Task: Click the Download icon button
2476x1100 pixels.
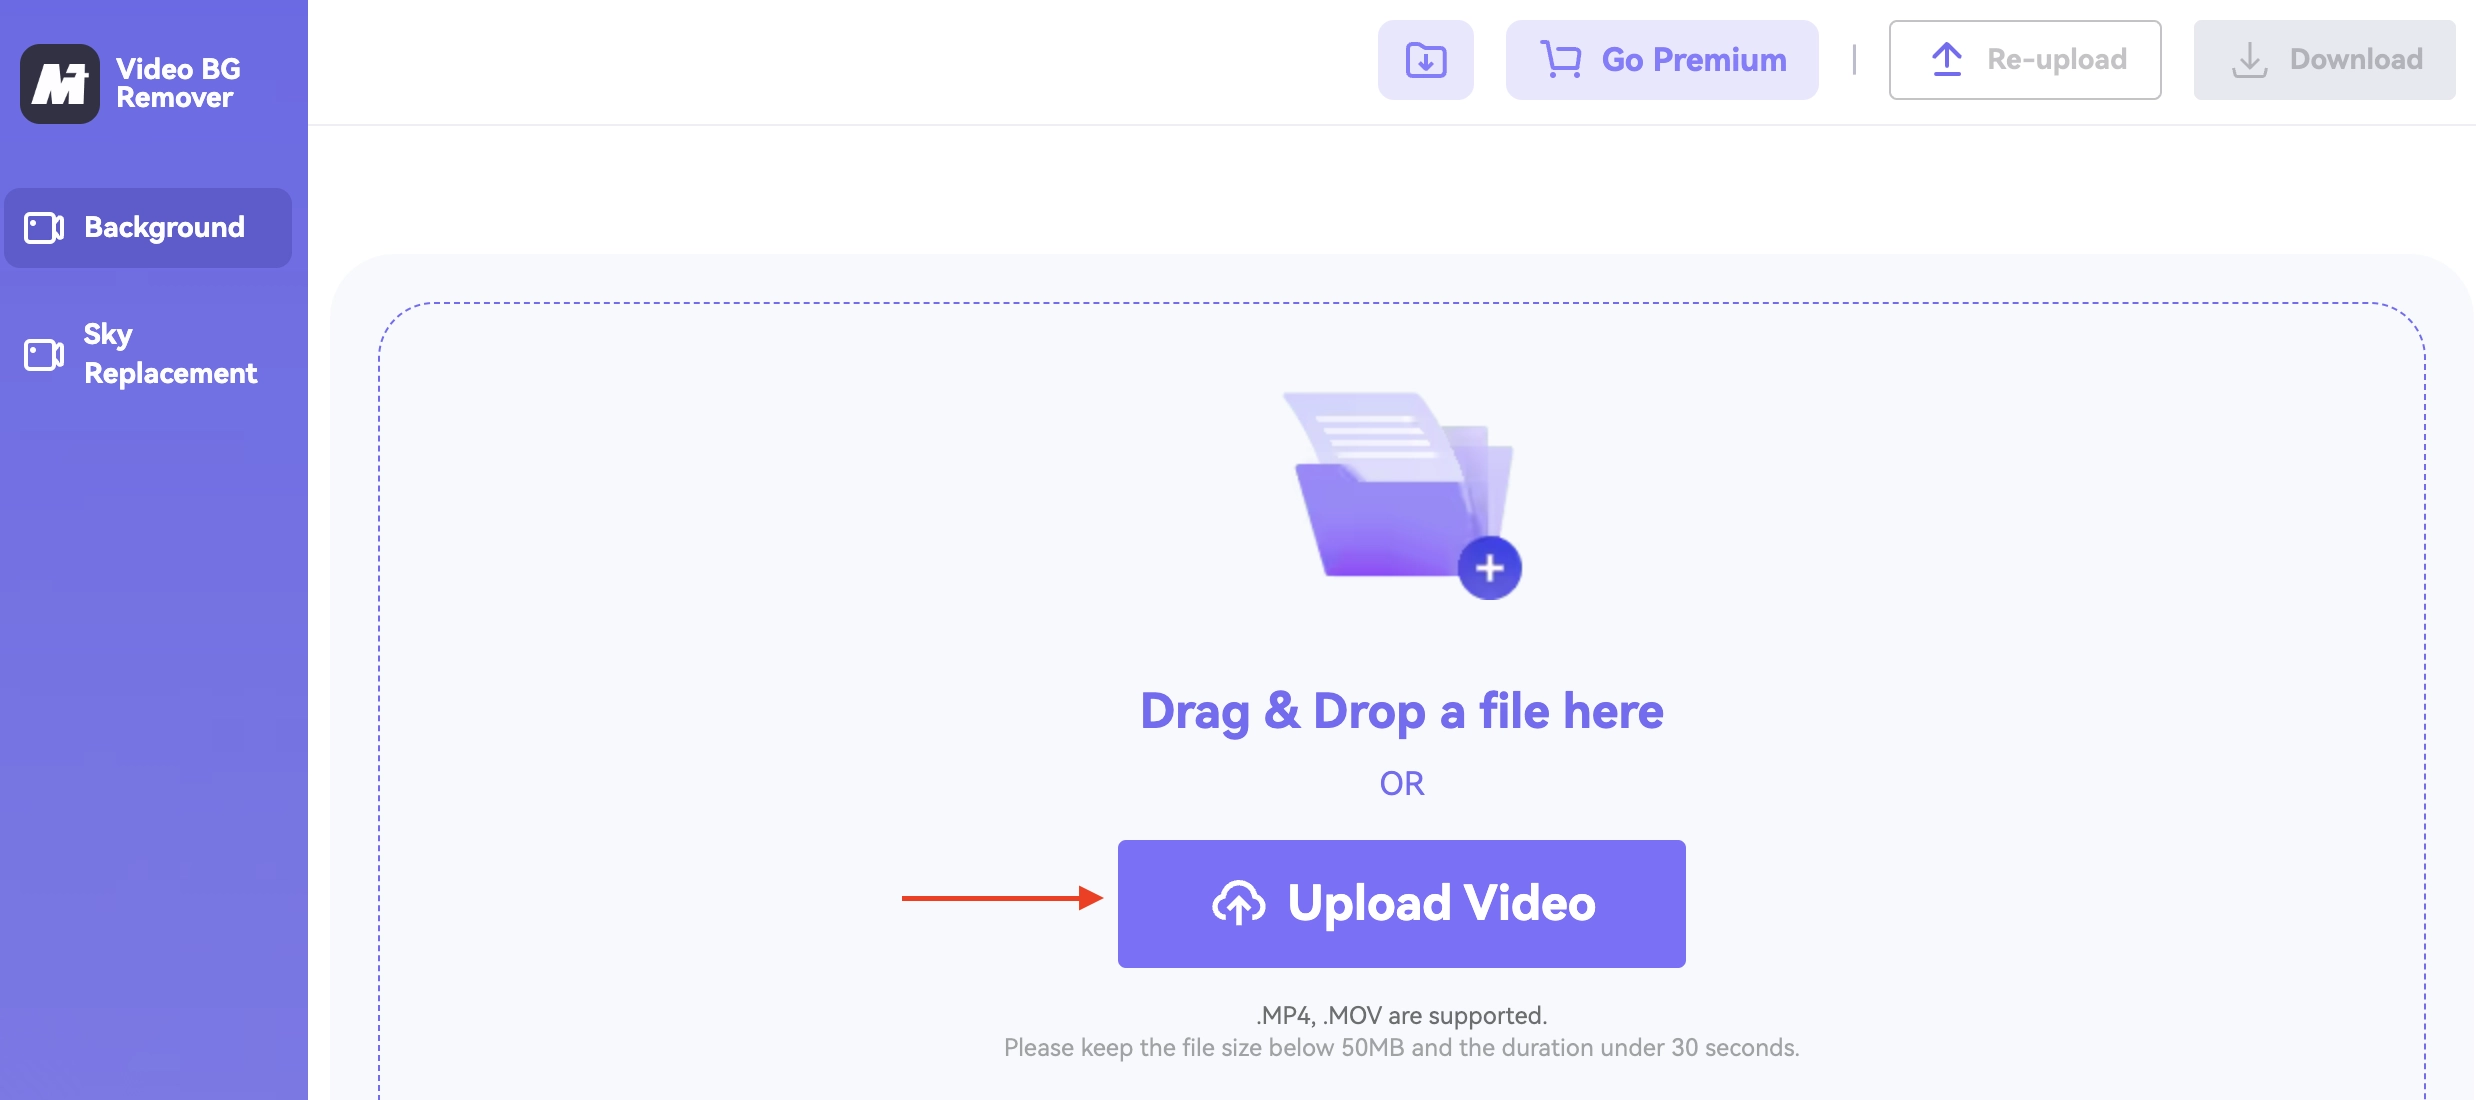Action: [1424, 58]
